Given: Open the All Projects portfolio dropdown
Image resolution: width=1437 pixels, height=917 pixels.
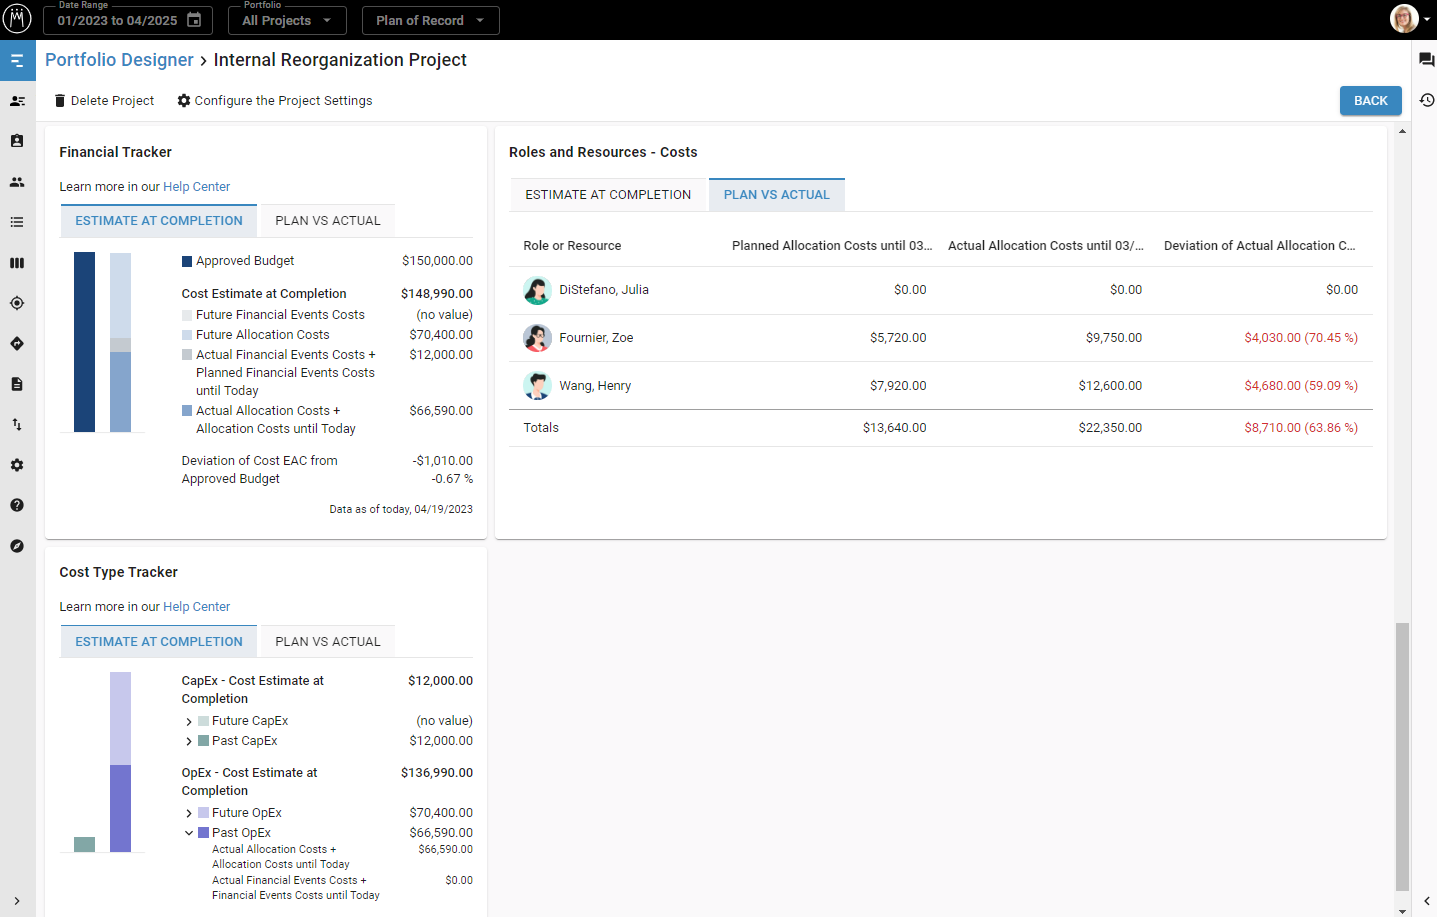Looking at the screenshot, I should pyautogui.click(x=287, y=20).
